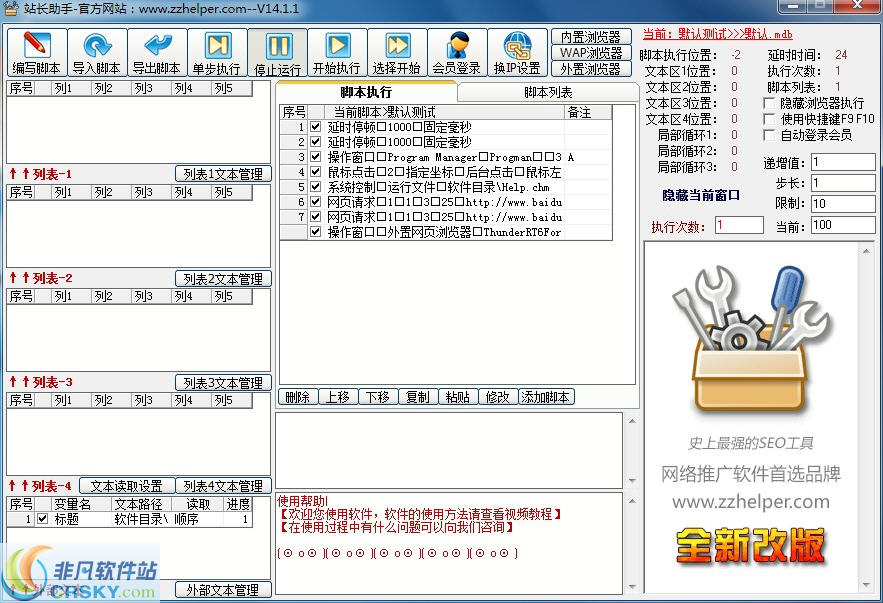Image resolution: width=883 pixels, height=603 pixels.
Task: Focus the 当前 input field
Action: (843, 225)
